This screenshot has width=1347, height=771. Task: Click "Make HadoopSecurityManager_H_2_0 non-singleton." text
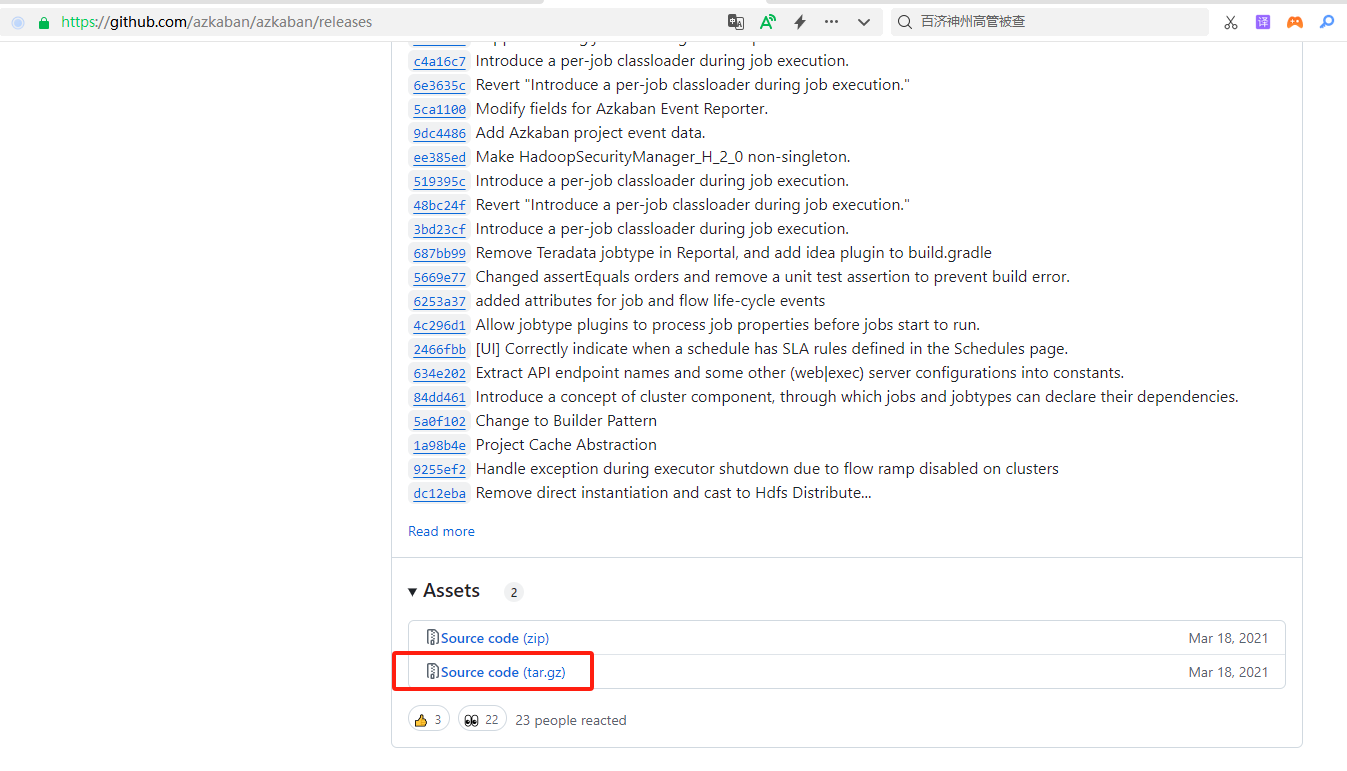(x=663, y=157)
